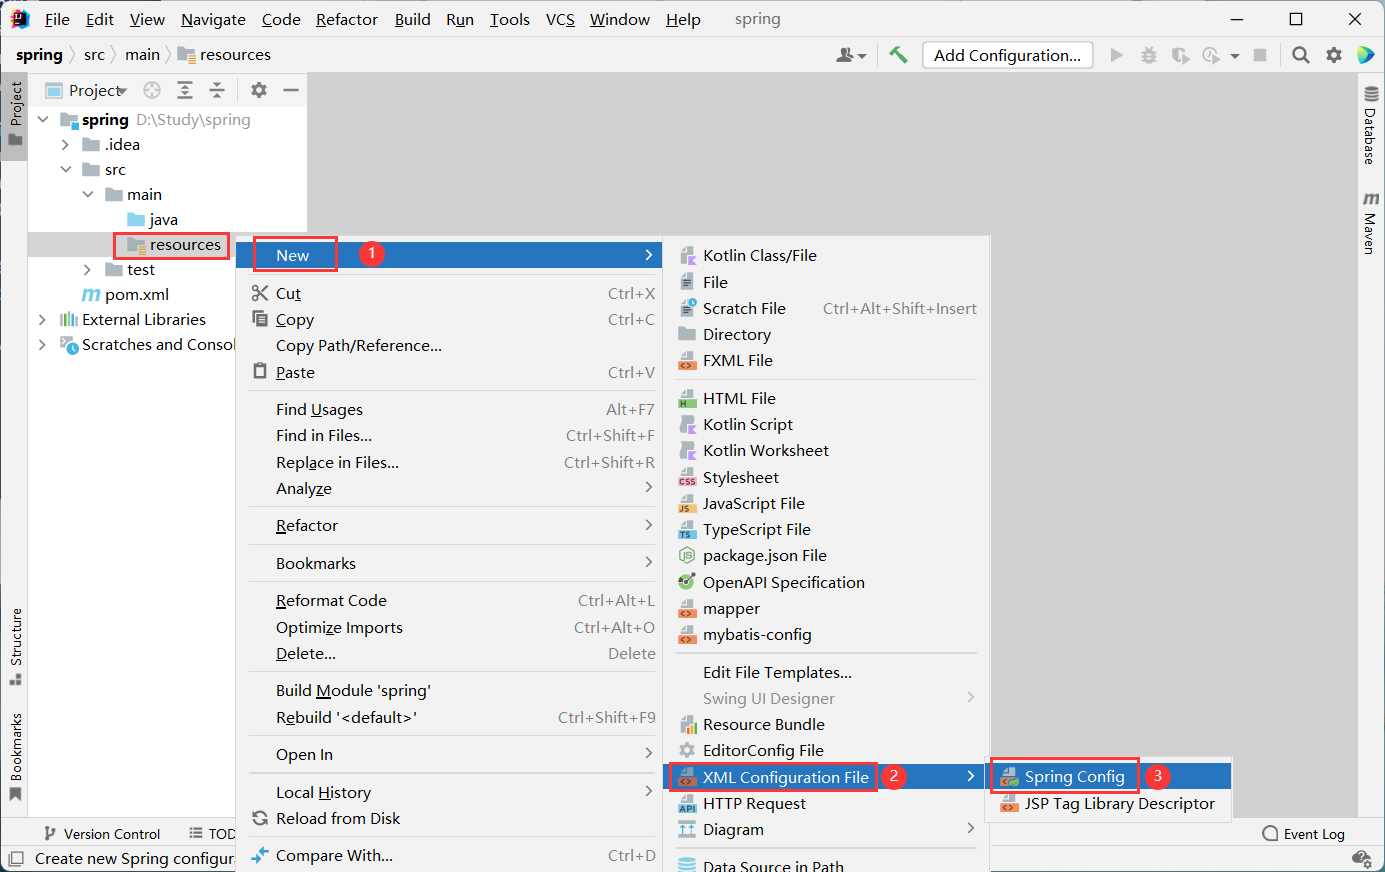Choose Local History submenu
1385x872 pixels.
point(449,792)
